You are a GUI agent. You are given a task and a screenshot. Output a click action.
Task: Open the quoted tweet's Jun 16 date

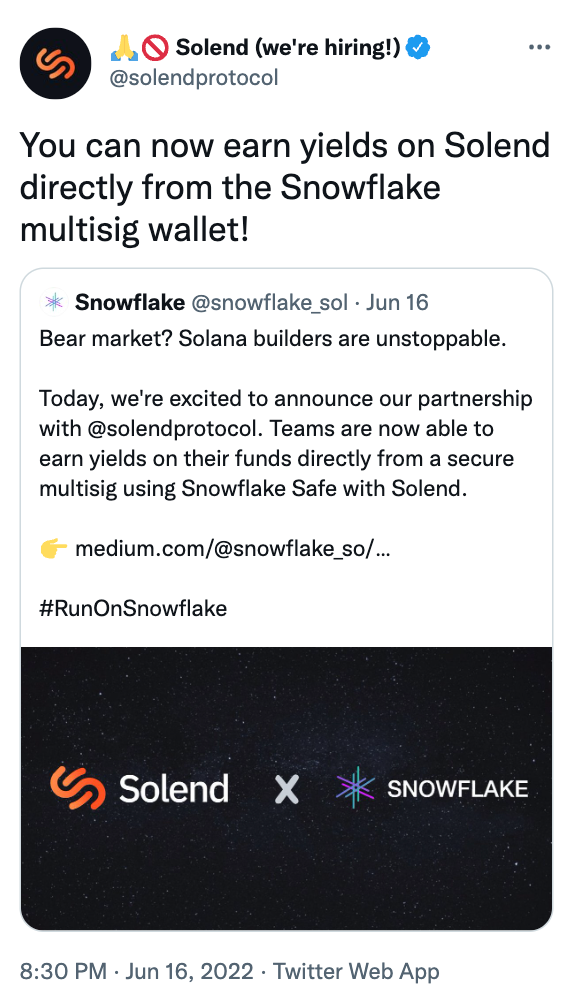[x=397, y=302]
